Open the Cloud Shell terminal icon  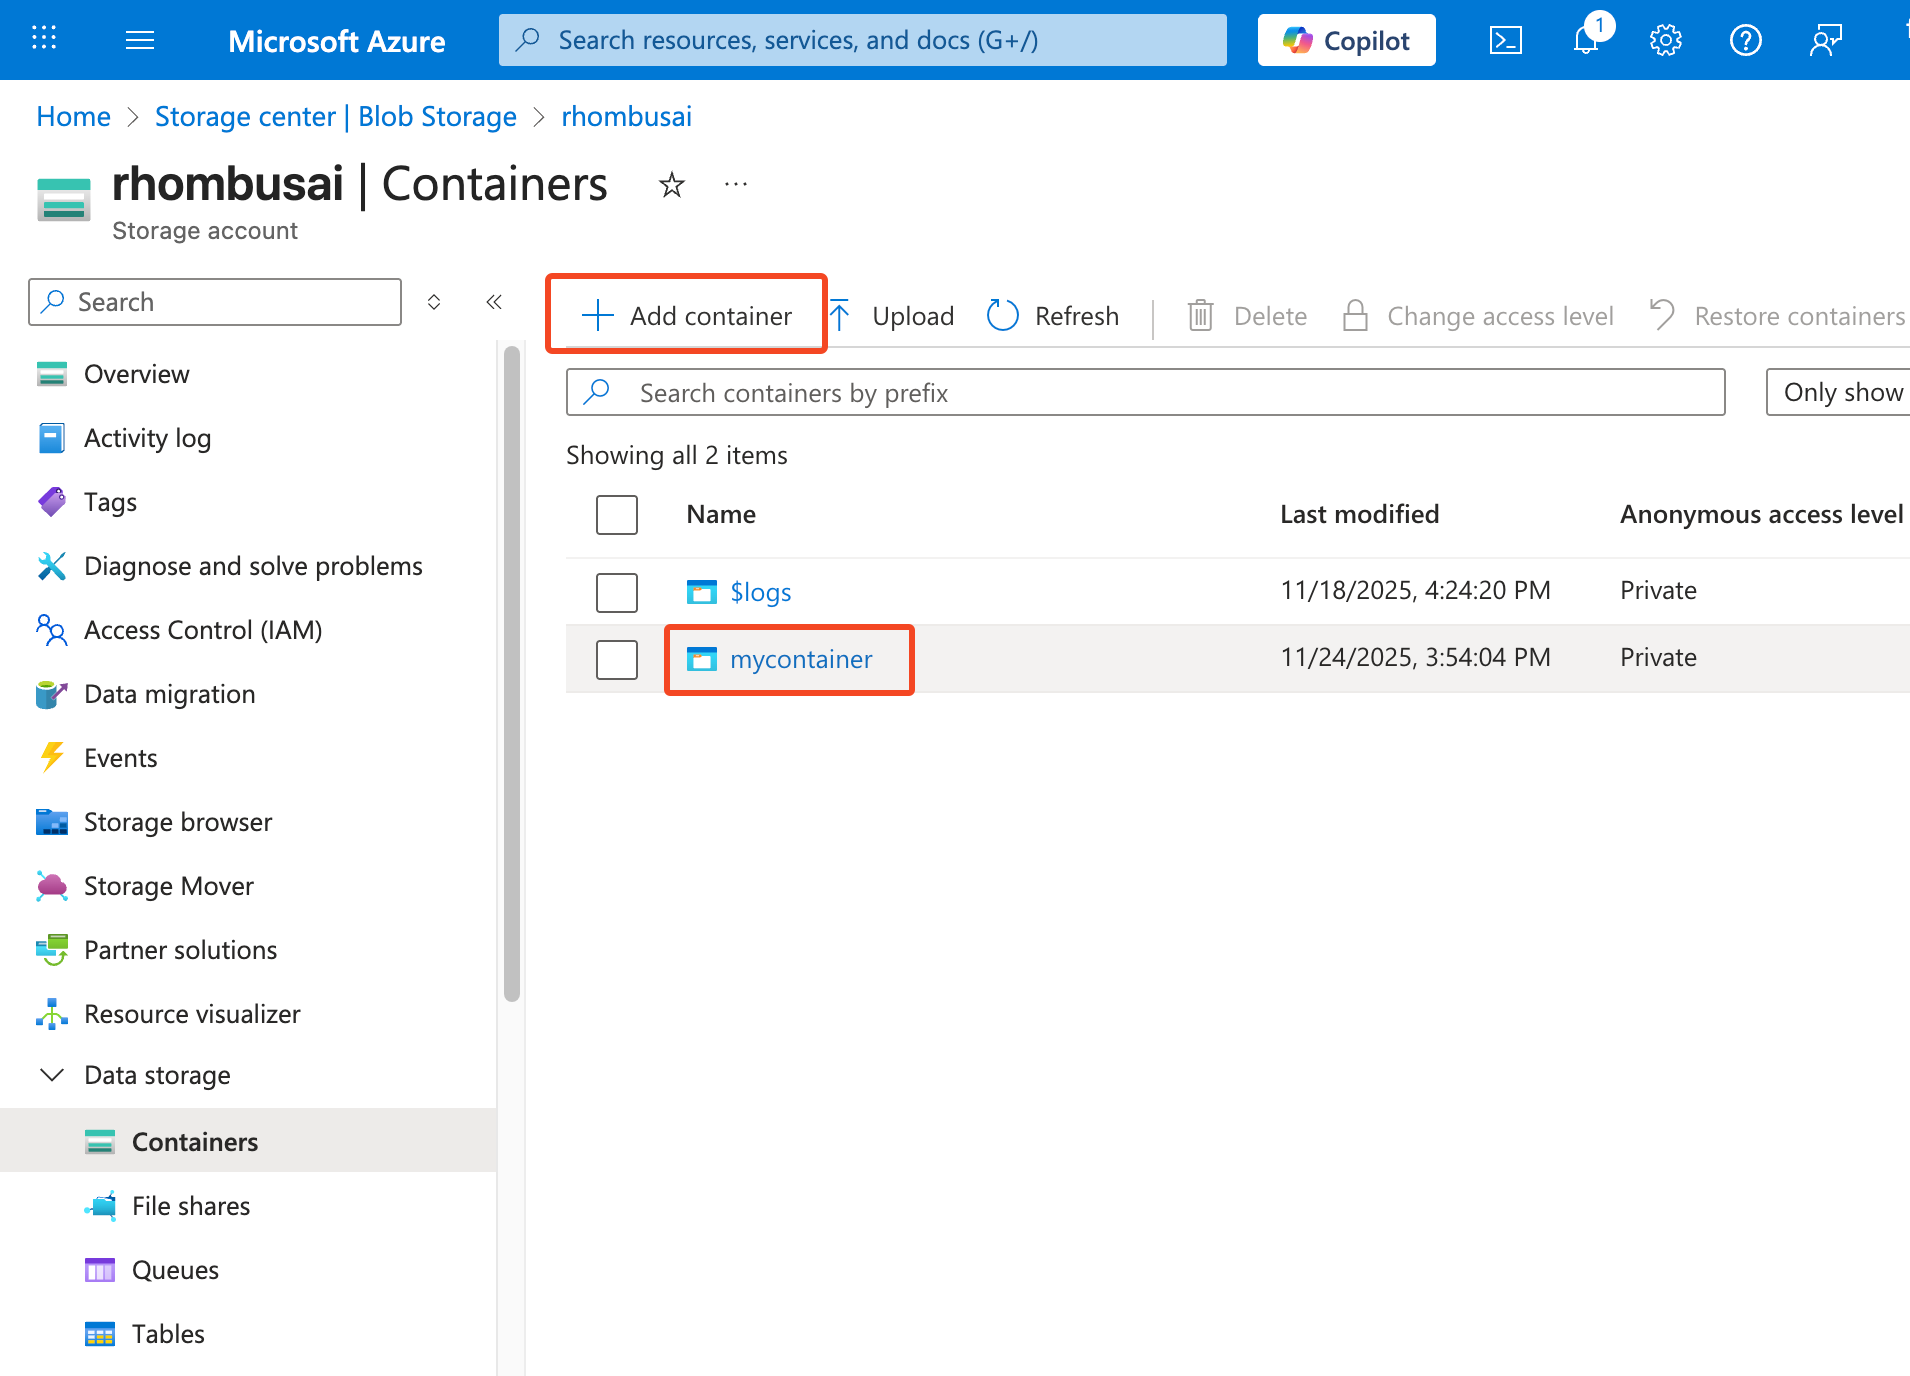[1505, 40]
